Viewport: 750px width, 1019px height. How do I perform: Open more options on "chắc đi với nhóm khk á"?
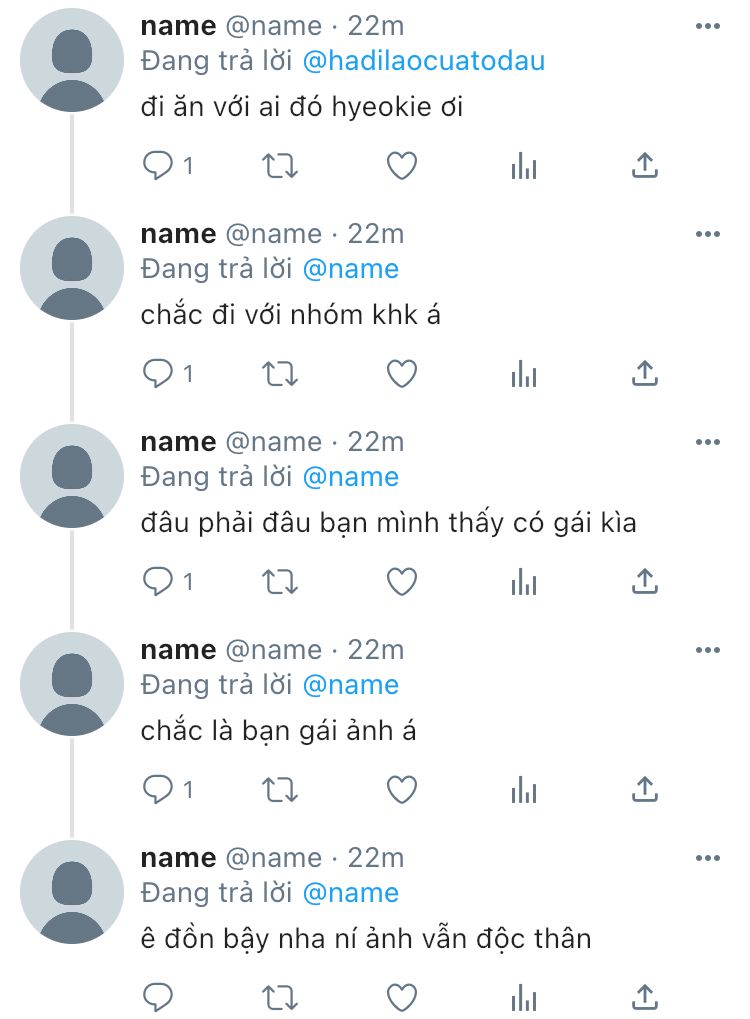point(707,235)
